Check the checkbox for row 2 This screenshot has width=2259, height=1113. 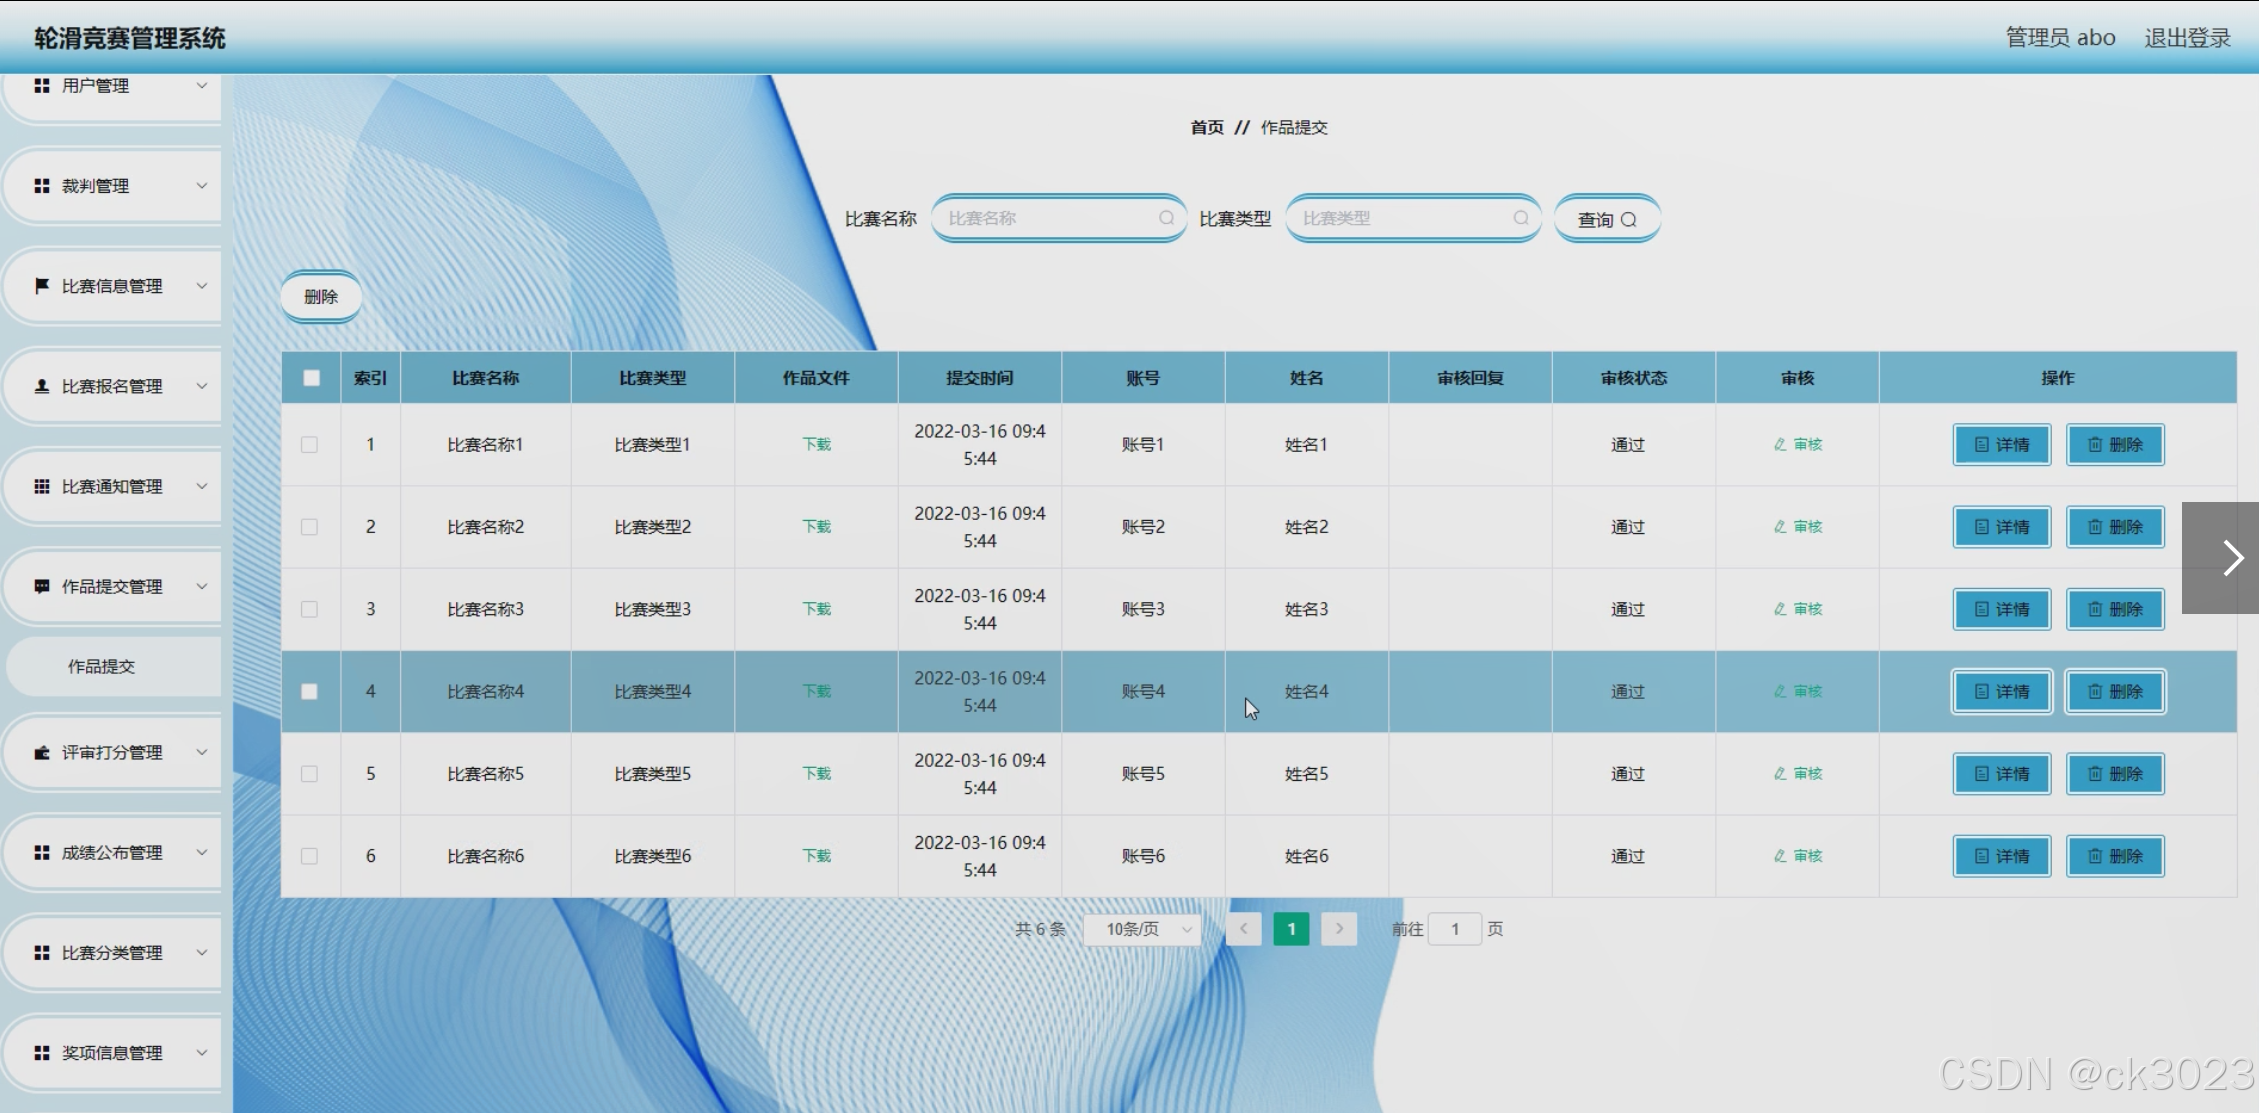point(310,527)
